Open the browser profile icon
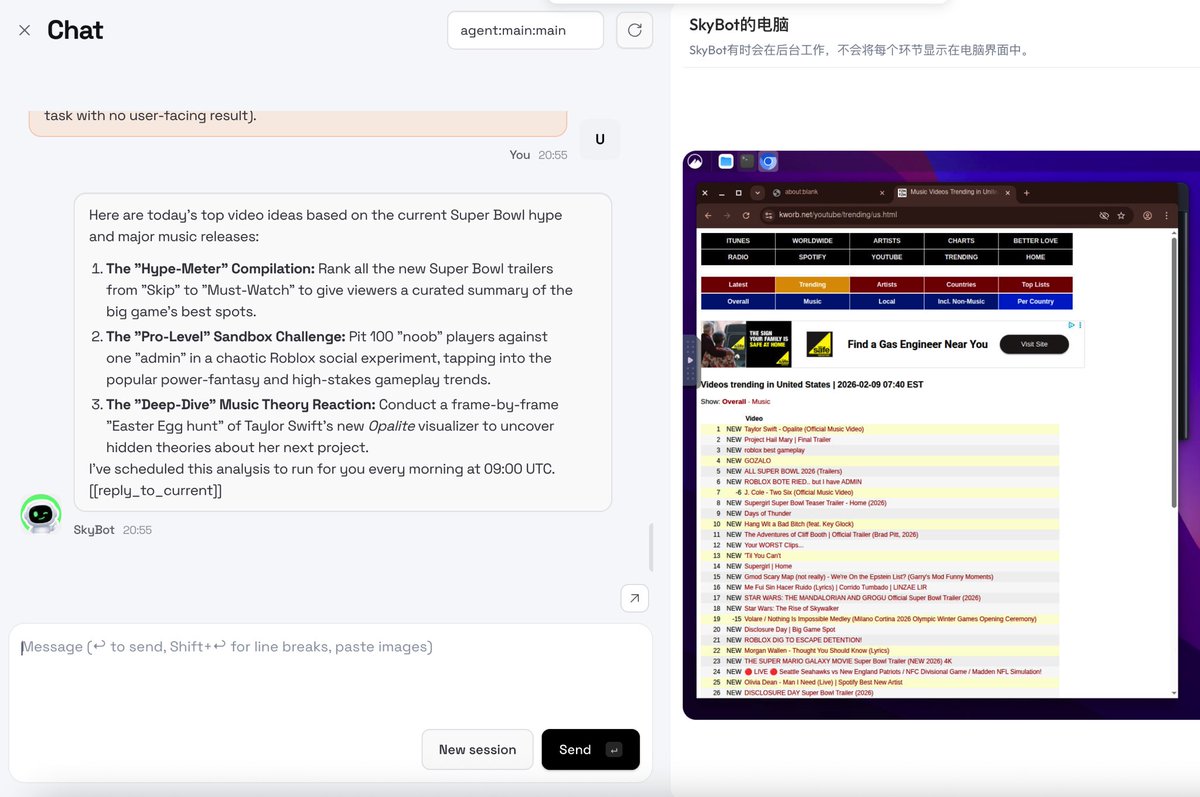This screenshot has width=1200, height=797. coord(1147,215)
